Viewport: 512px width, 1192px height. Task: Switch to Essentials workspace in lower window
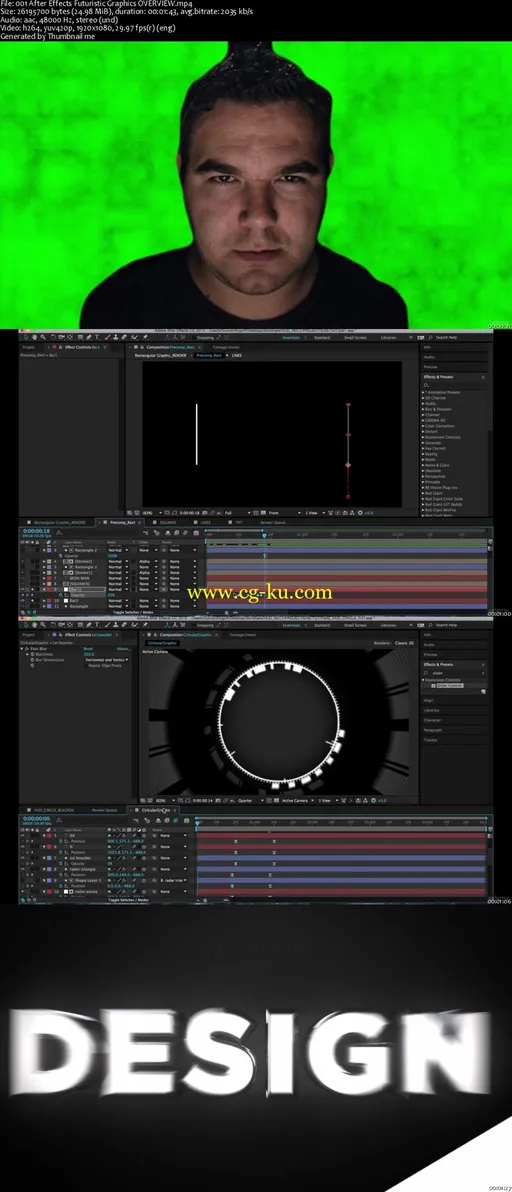(292, 625)
